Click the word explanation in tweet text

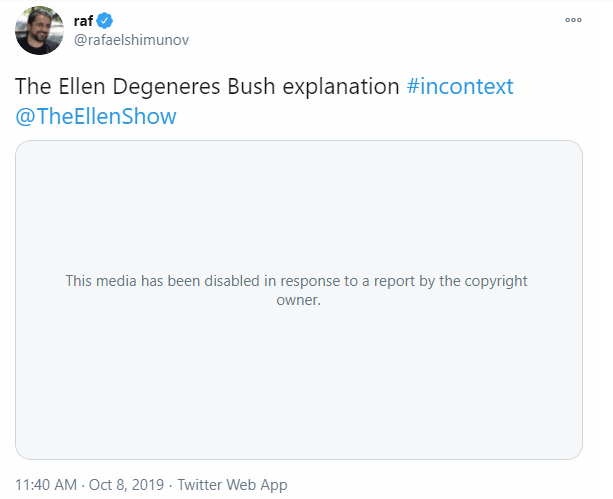point(341,87)
